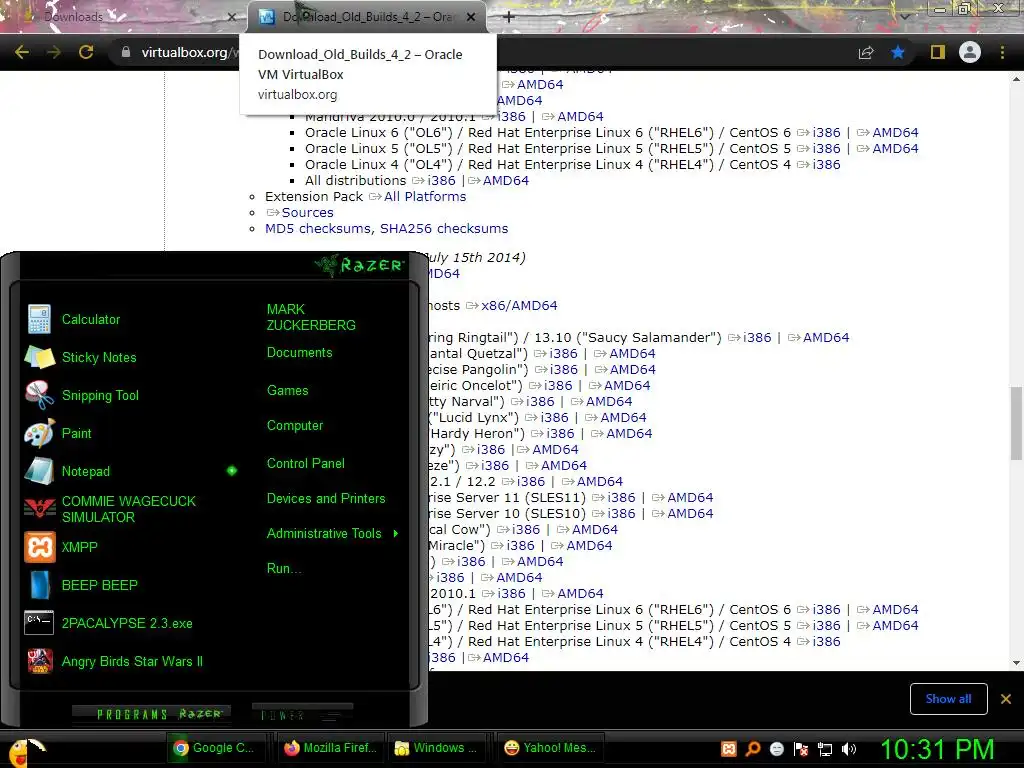The width and height of the screenshot is (1024, 768).
Task: Click Show all downloads button
Action: [948, 699]
